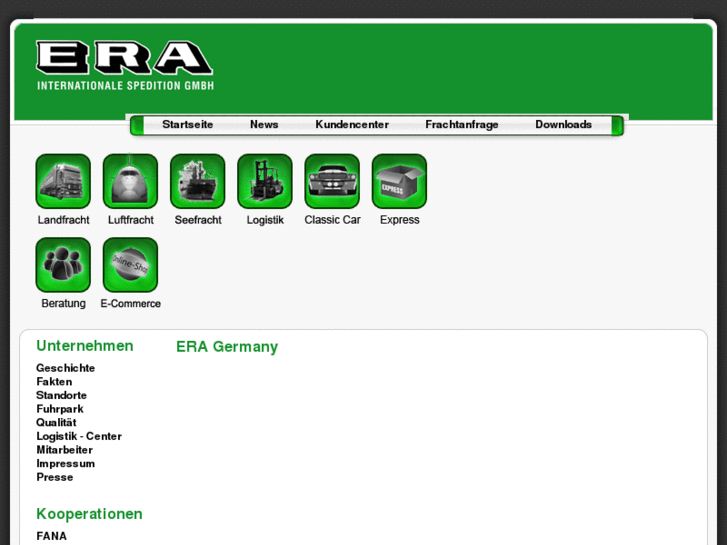Open the Geschichte sidebar link
Image resolution: width=727 pixels, height=545 pixels.
65,368
